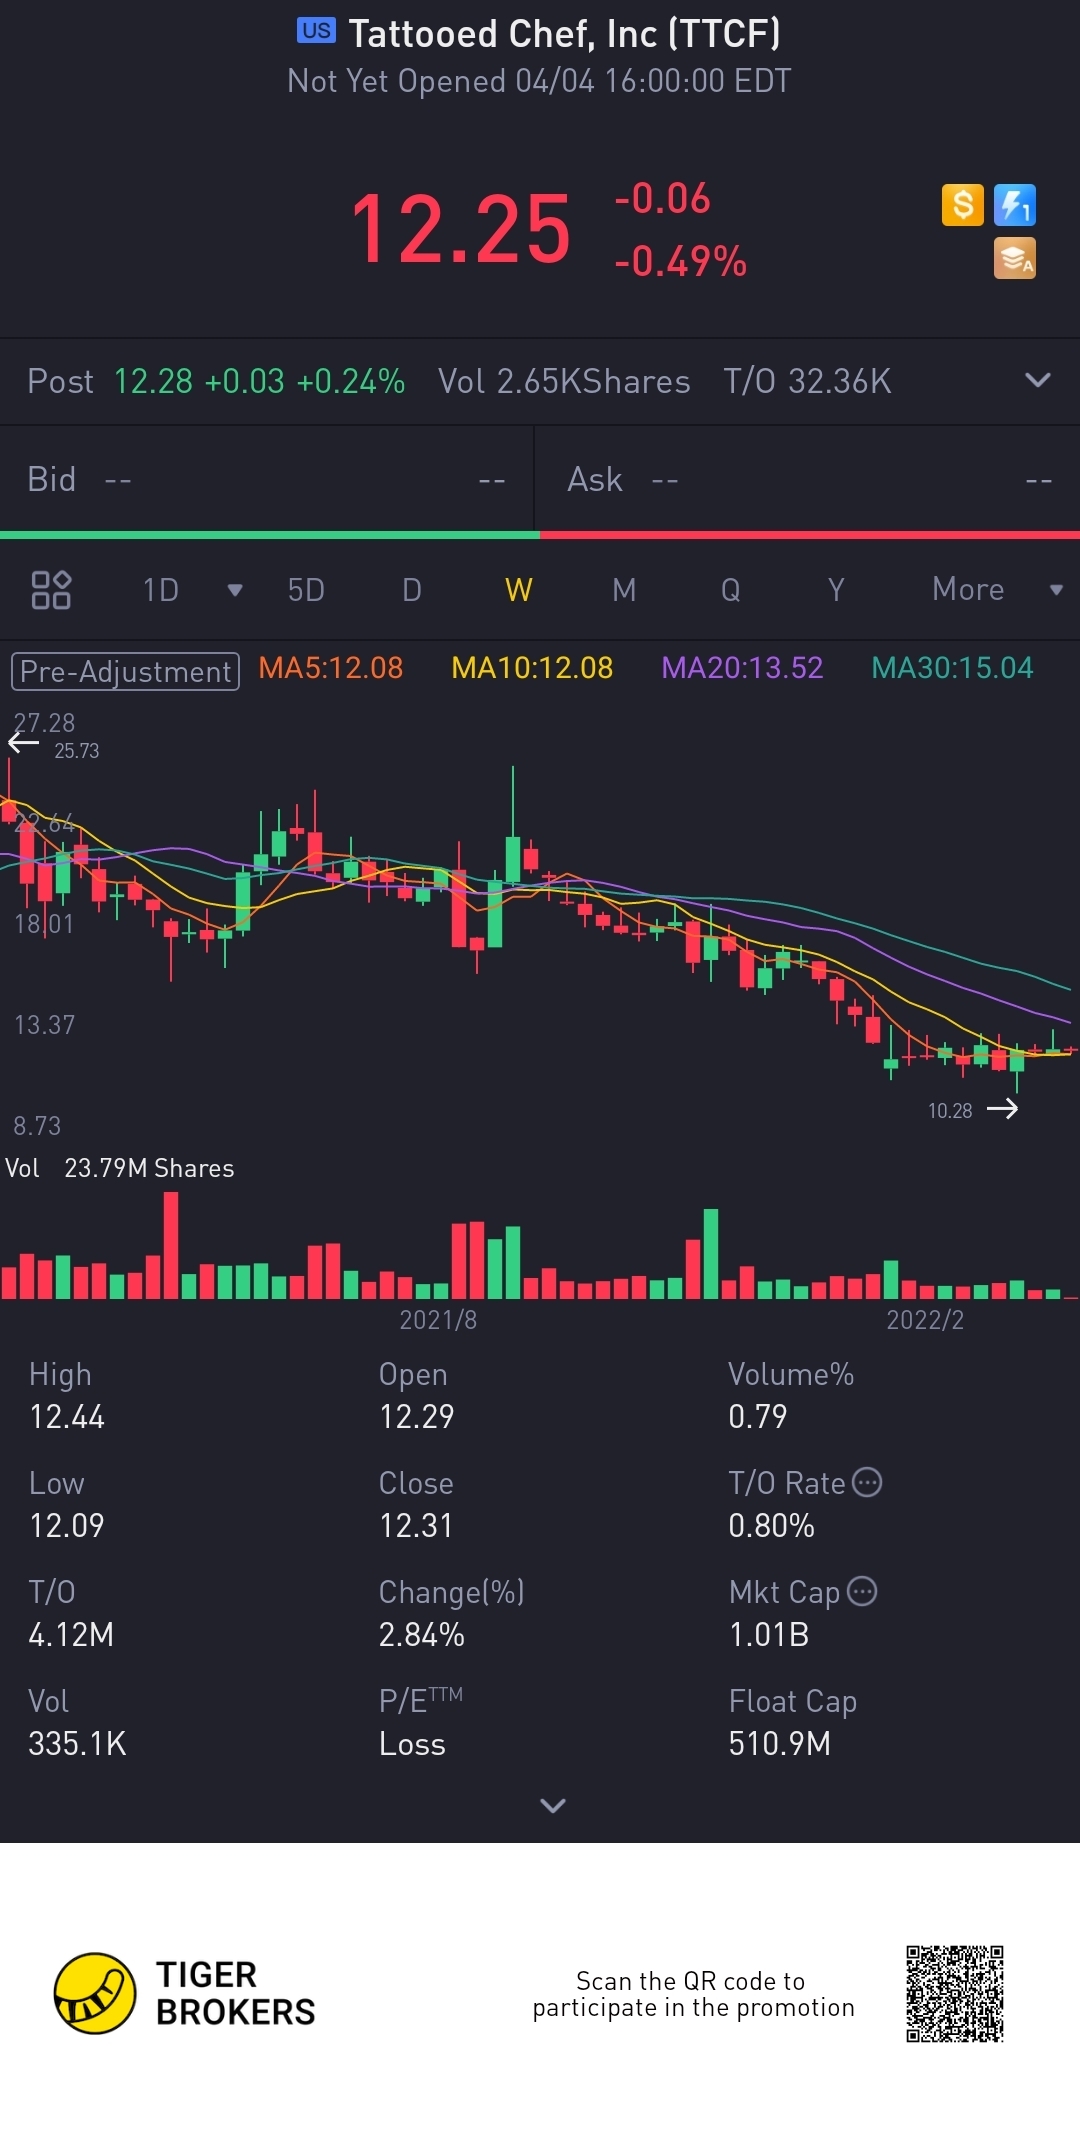Select the 5D chart tab

coord(306,590)
